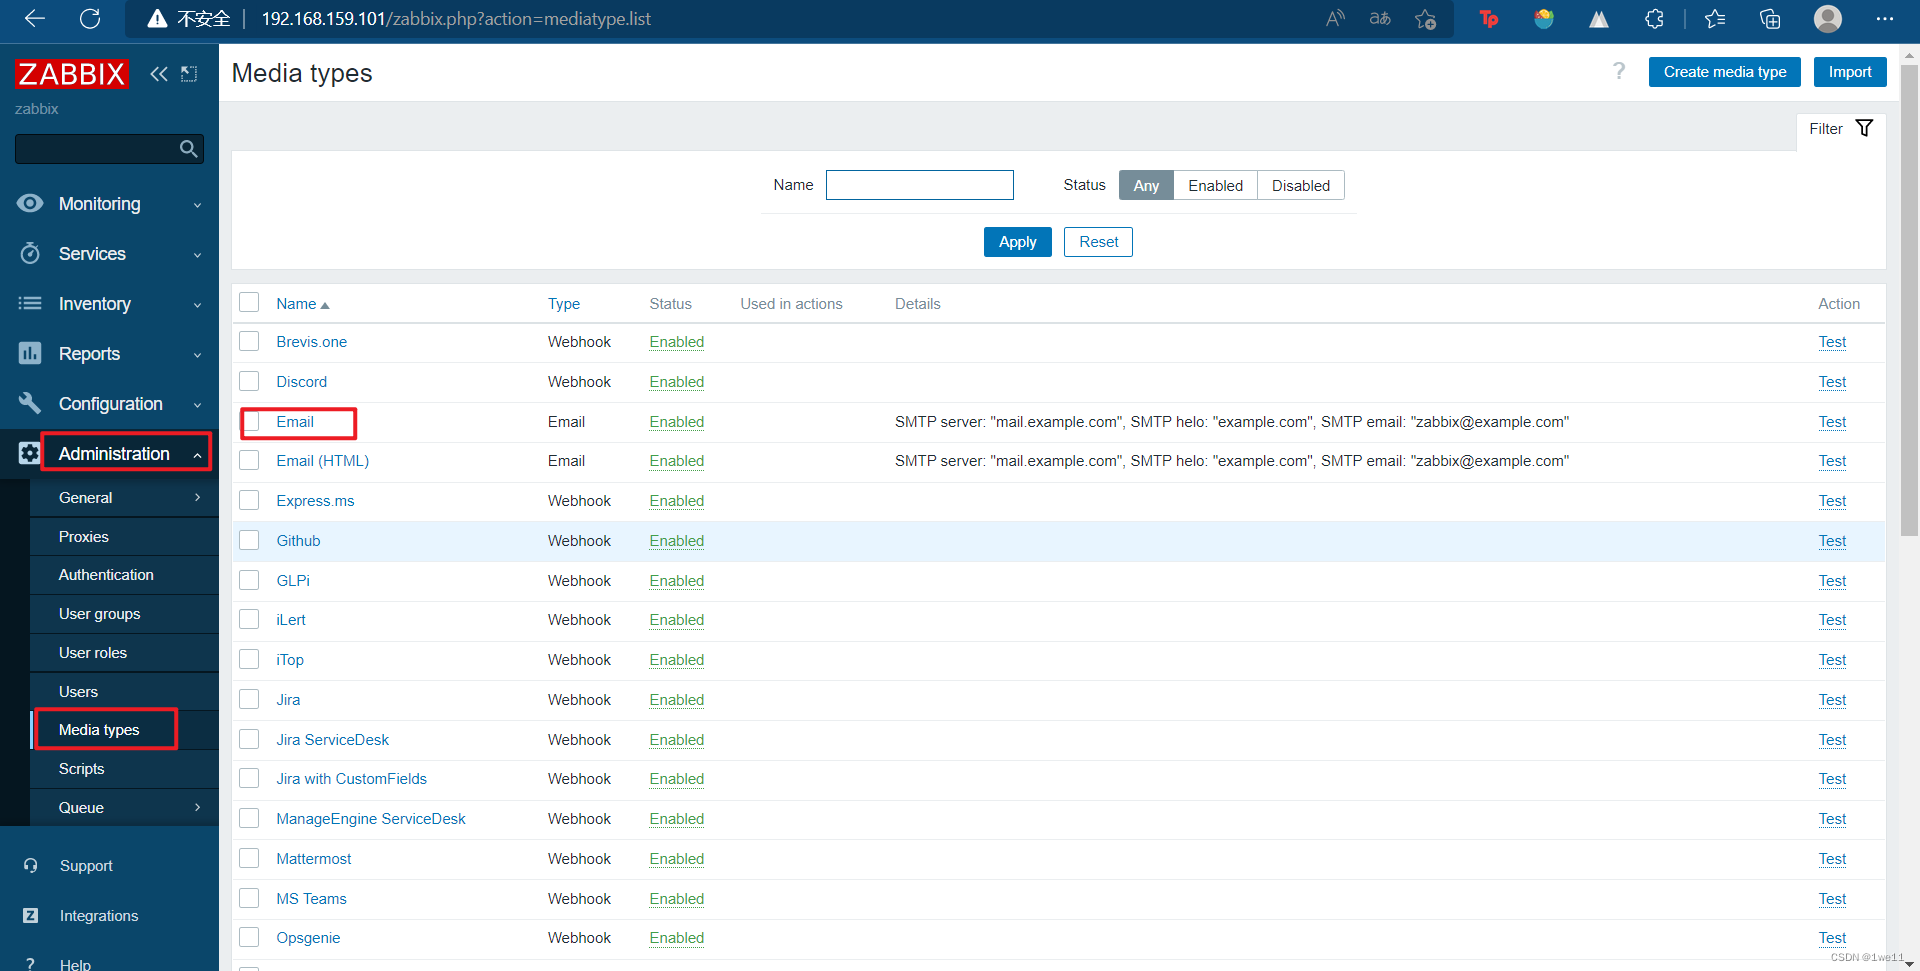Click the Integrations Z icon
1920x971 pixels.
tap(31, 916)
